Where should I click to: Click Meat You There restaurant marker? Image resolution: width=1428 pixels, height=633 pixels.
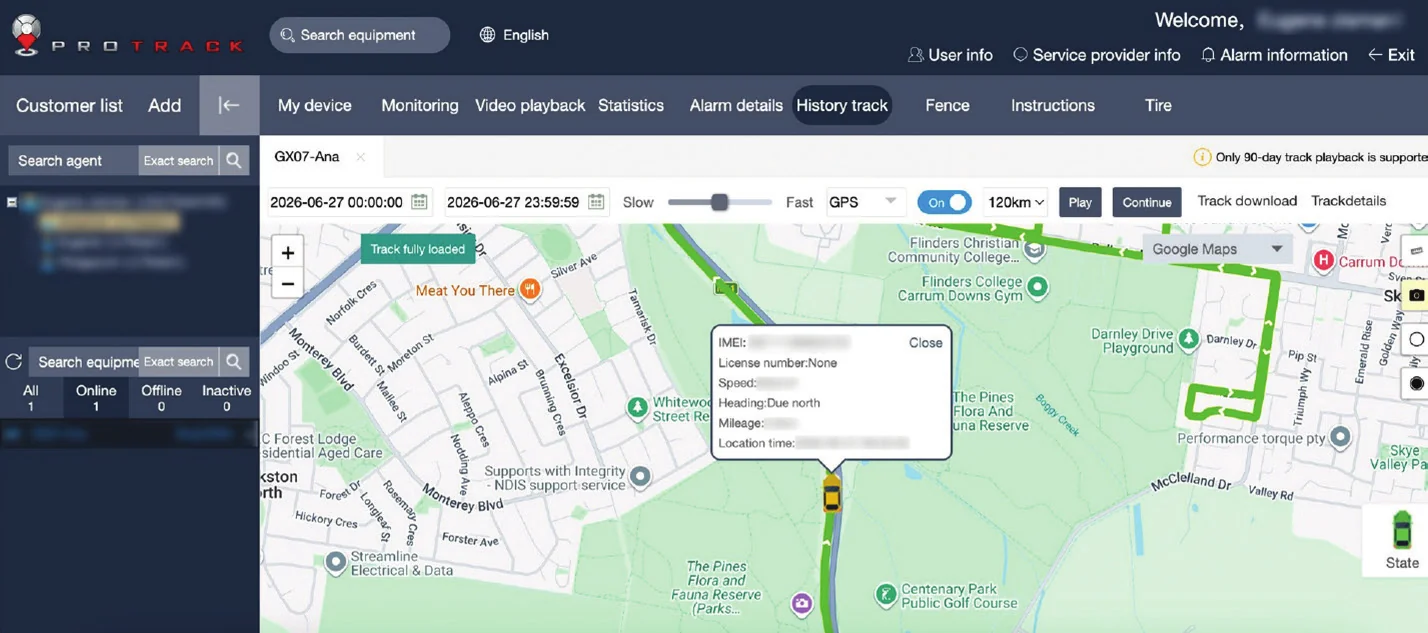click(530, 290)
